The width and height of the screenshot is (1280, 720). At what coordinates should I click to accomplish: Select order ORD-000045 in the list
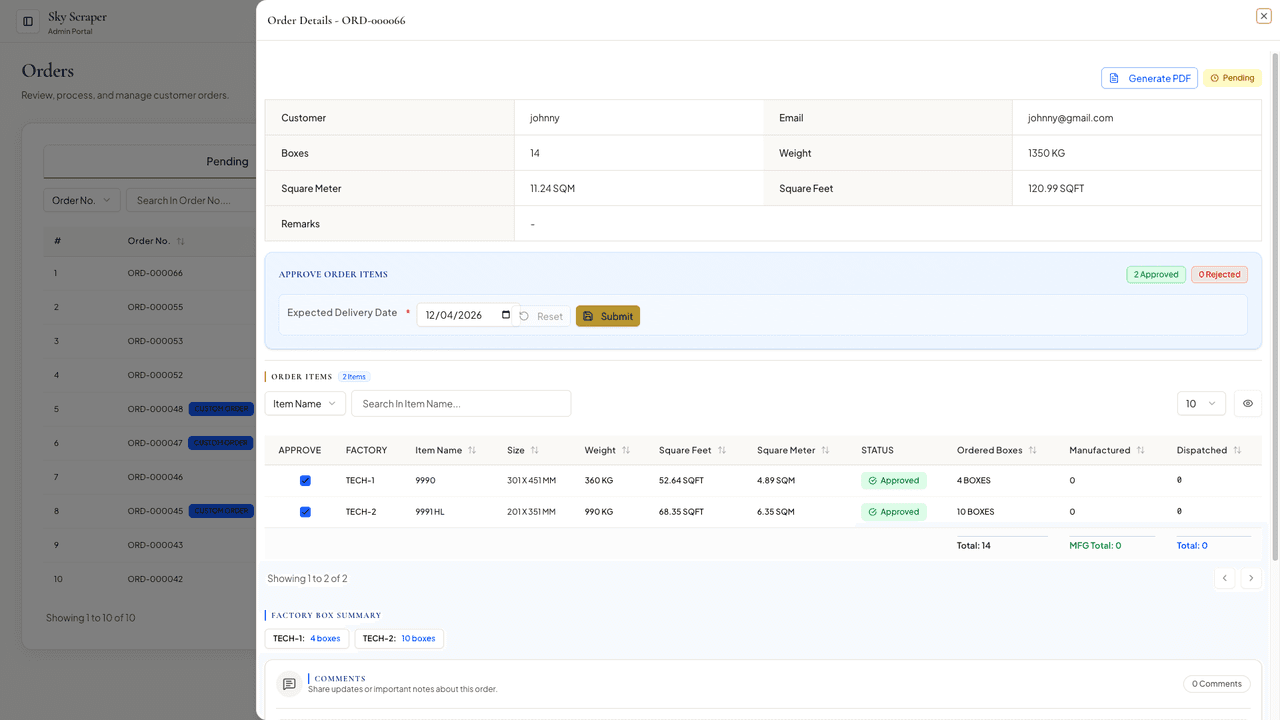pyautogui.click(x=155, y=511)
